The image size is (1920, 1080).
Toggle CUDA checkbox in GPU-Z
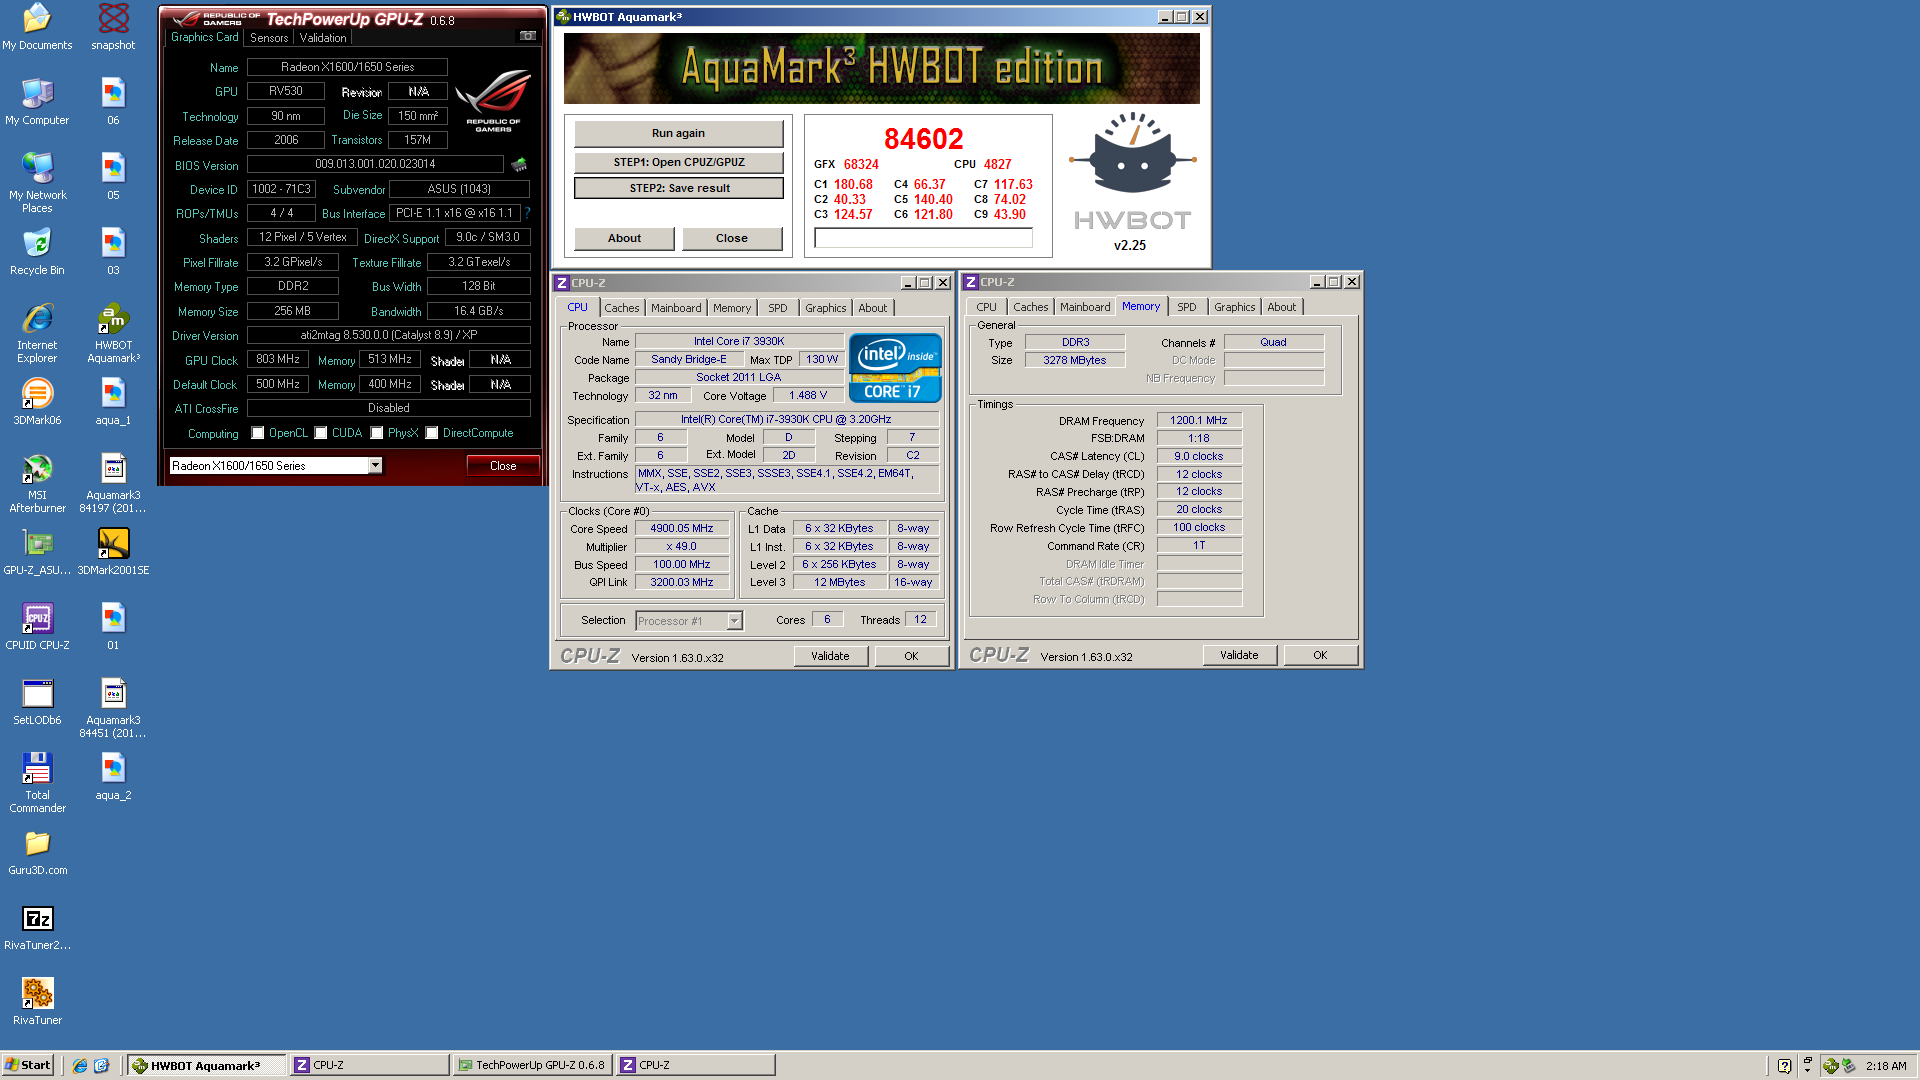coord(321,433)
